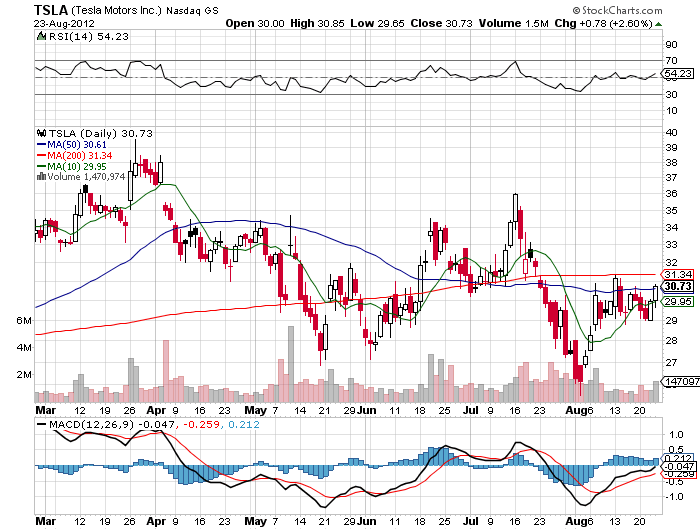Click the 2M label on the volume axis
Viewport: 700px width, 530px height.
click(x=24, y=374)
